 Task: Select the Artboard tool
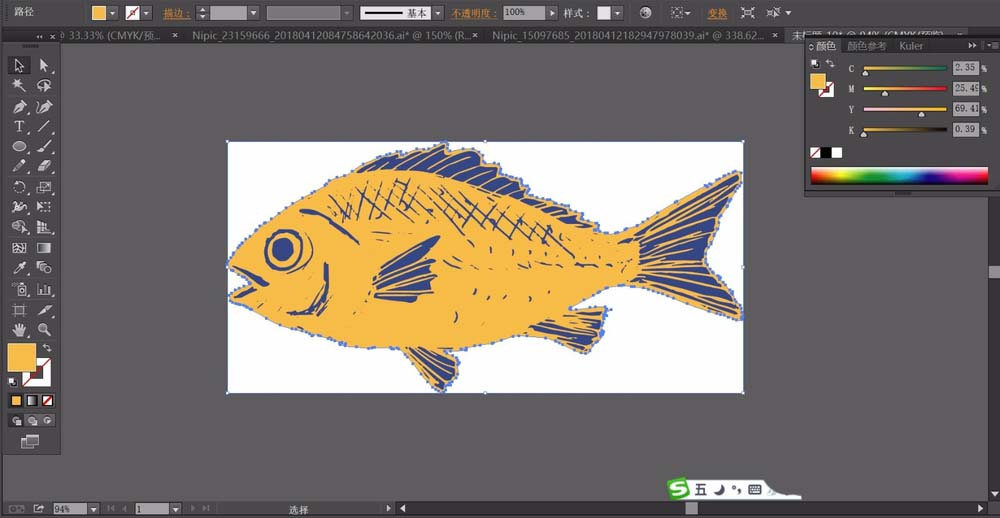click(x=19, y=310)
